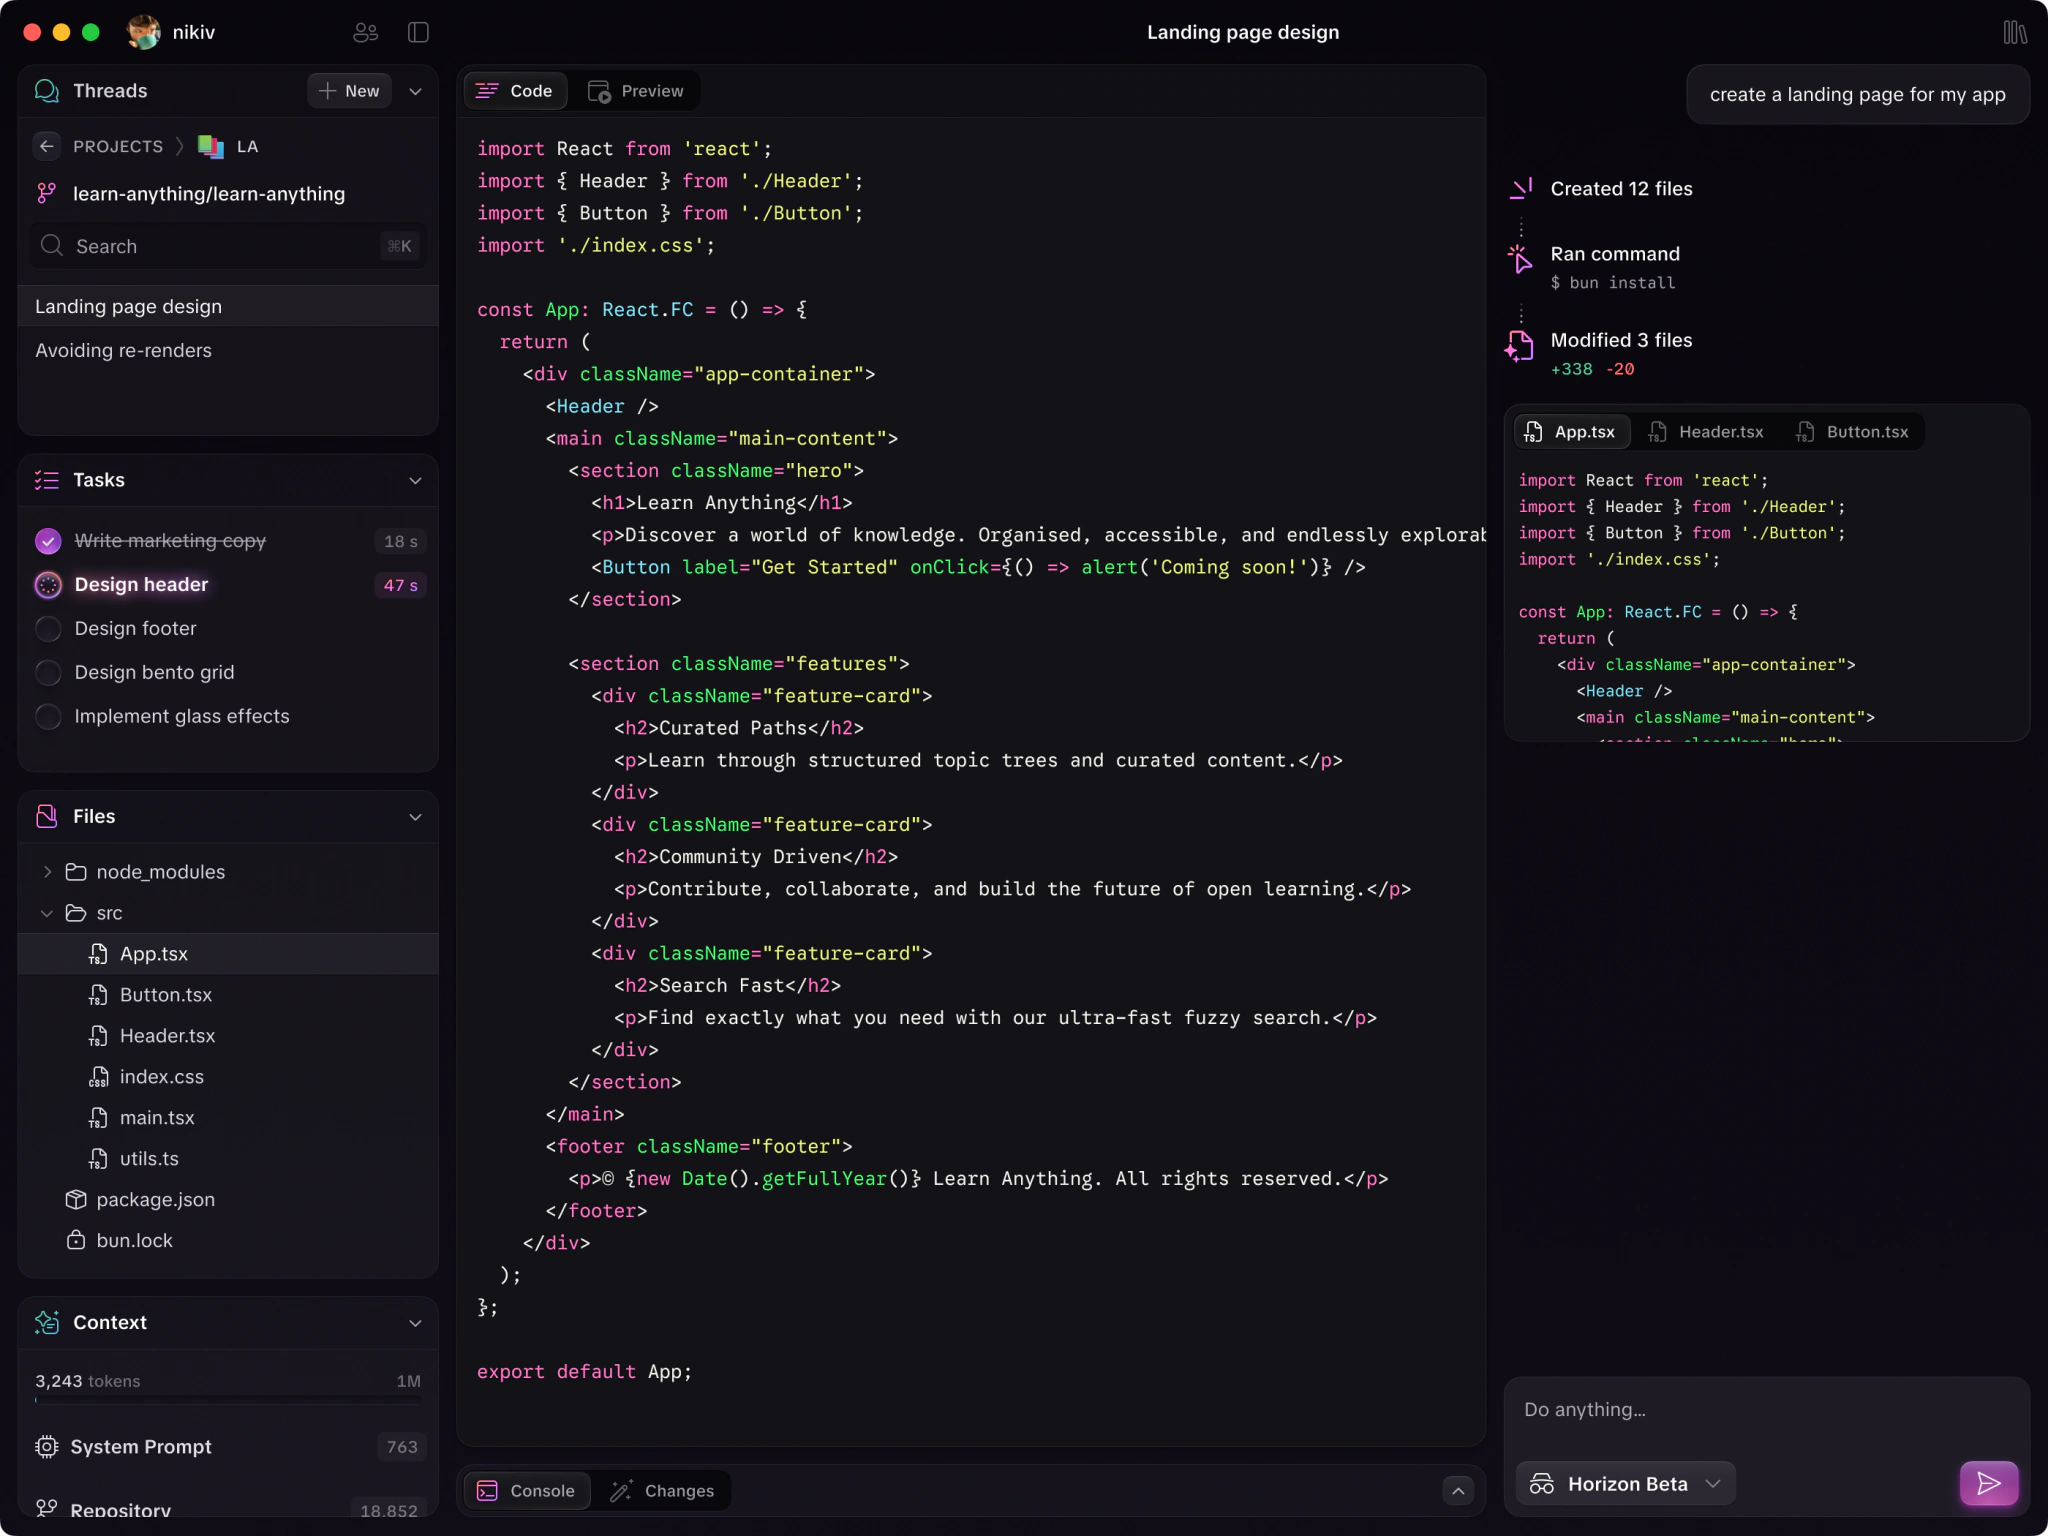Uncheck the Write marketing copy task
This screenshot has width=2048, height=1536.
coord(48,541)
